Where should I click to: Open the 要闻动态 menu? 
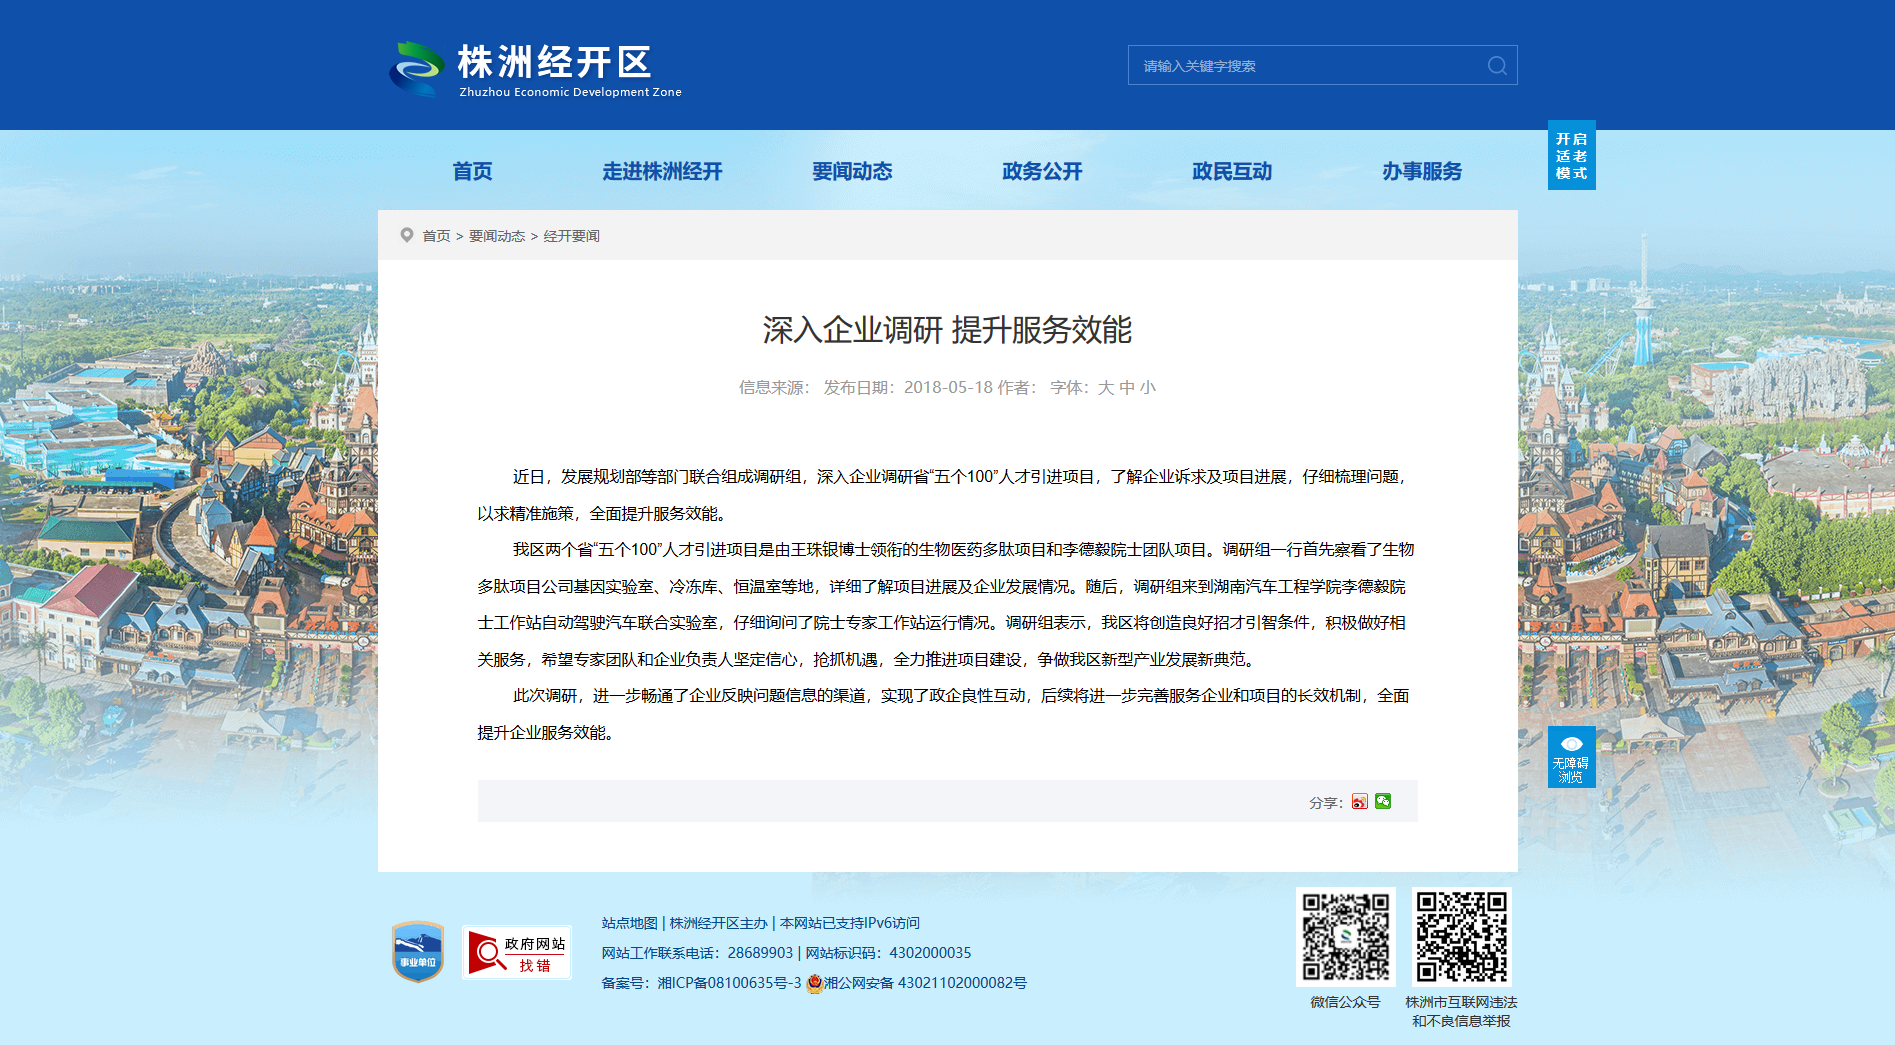click(x=852, y=171)
